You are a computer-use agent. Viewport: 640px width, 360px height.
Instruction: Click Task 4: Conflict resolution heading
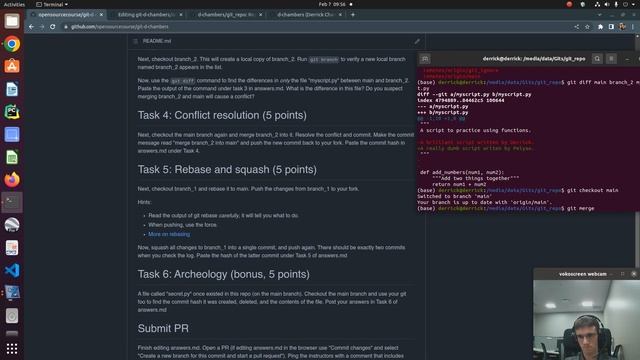tap(222, 115)
